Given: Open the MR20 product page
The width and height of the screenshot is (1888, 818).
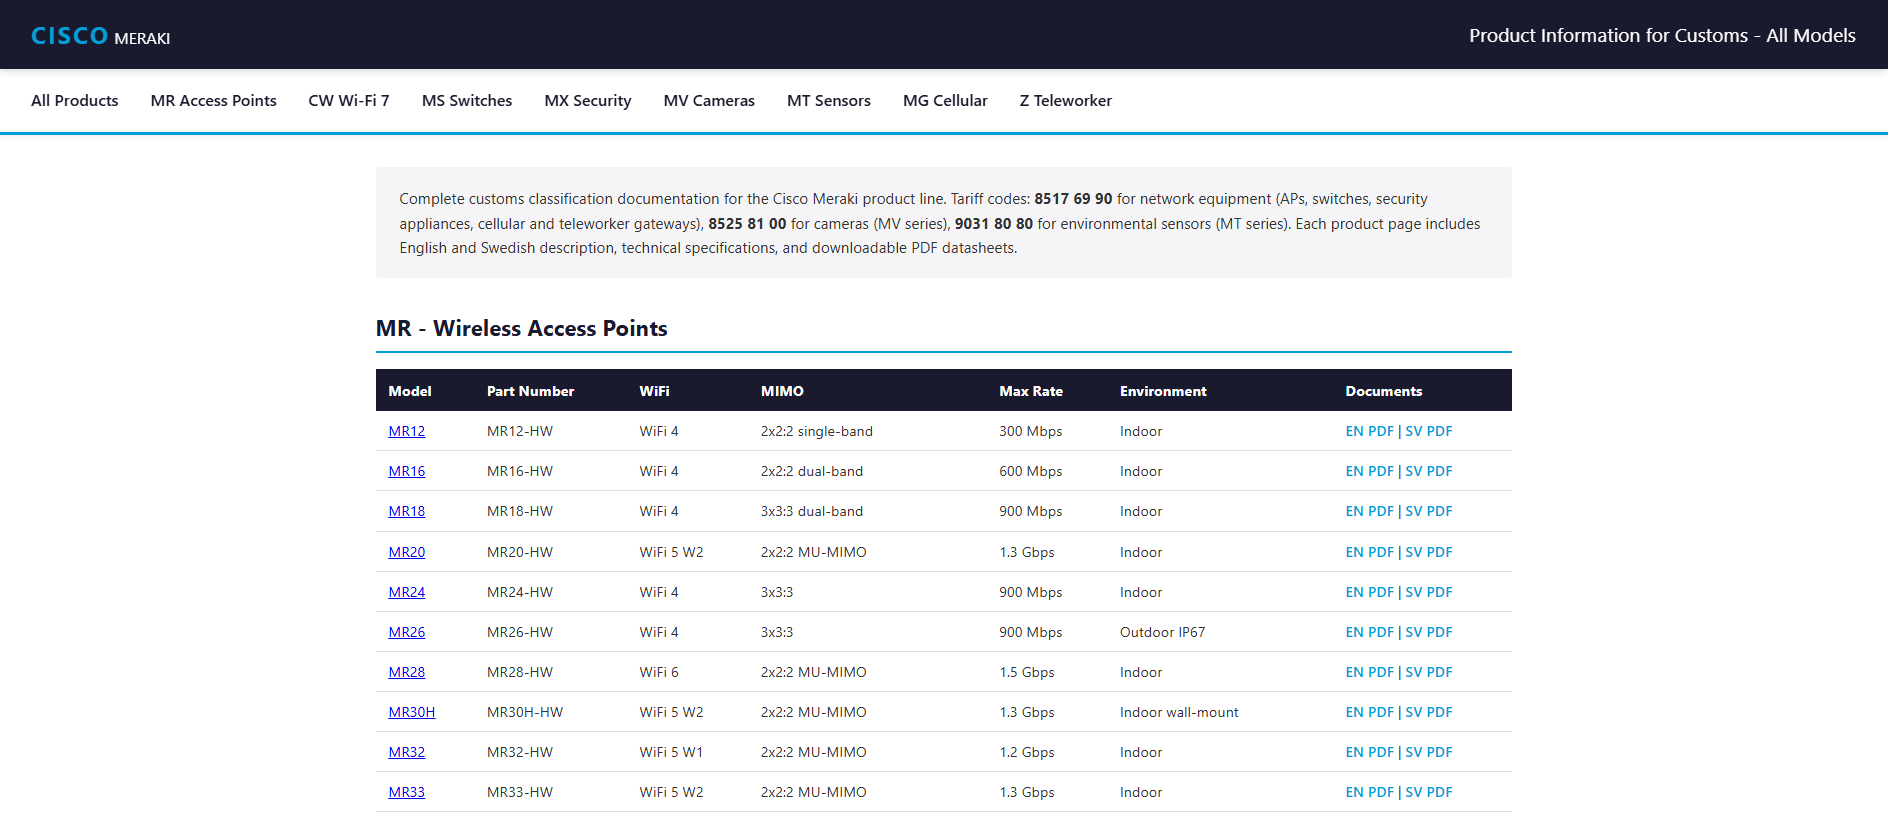Looking at the screenshot, I should click(407, 552).
